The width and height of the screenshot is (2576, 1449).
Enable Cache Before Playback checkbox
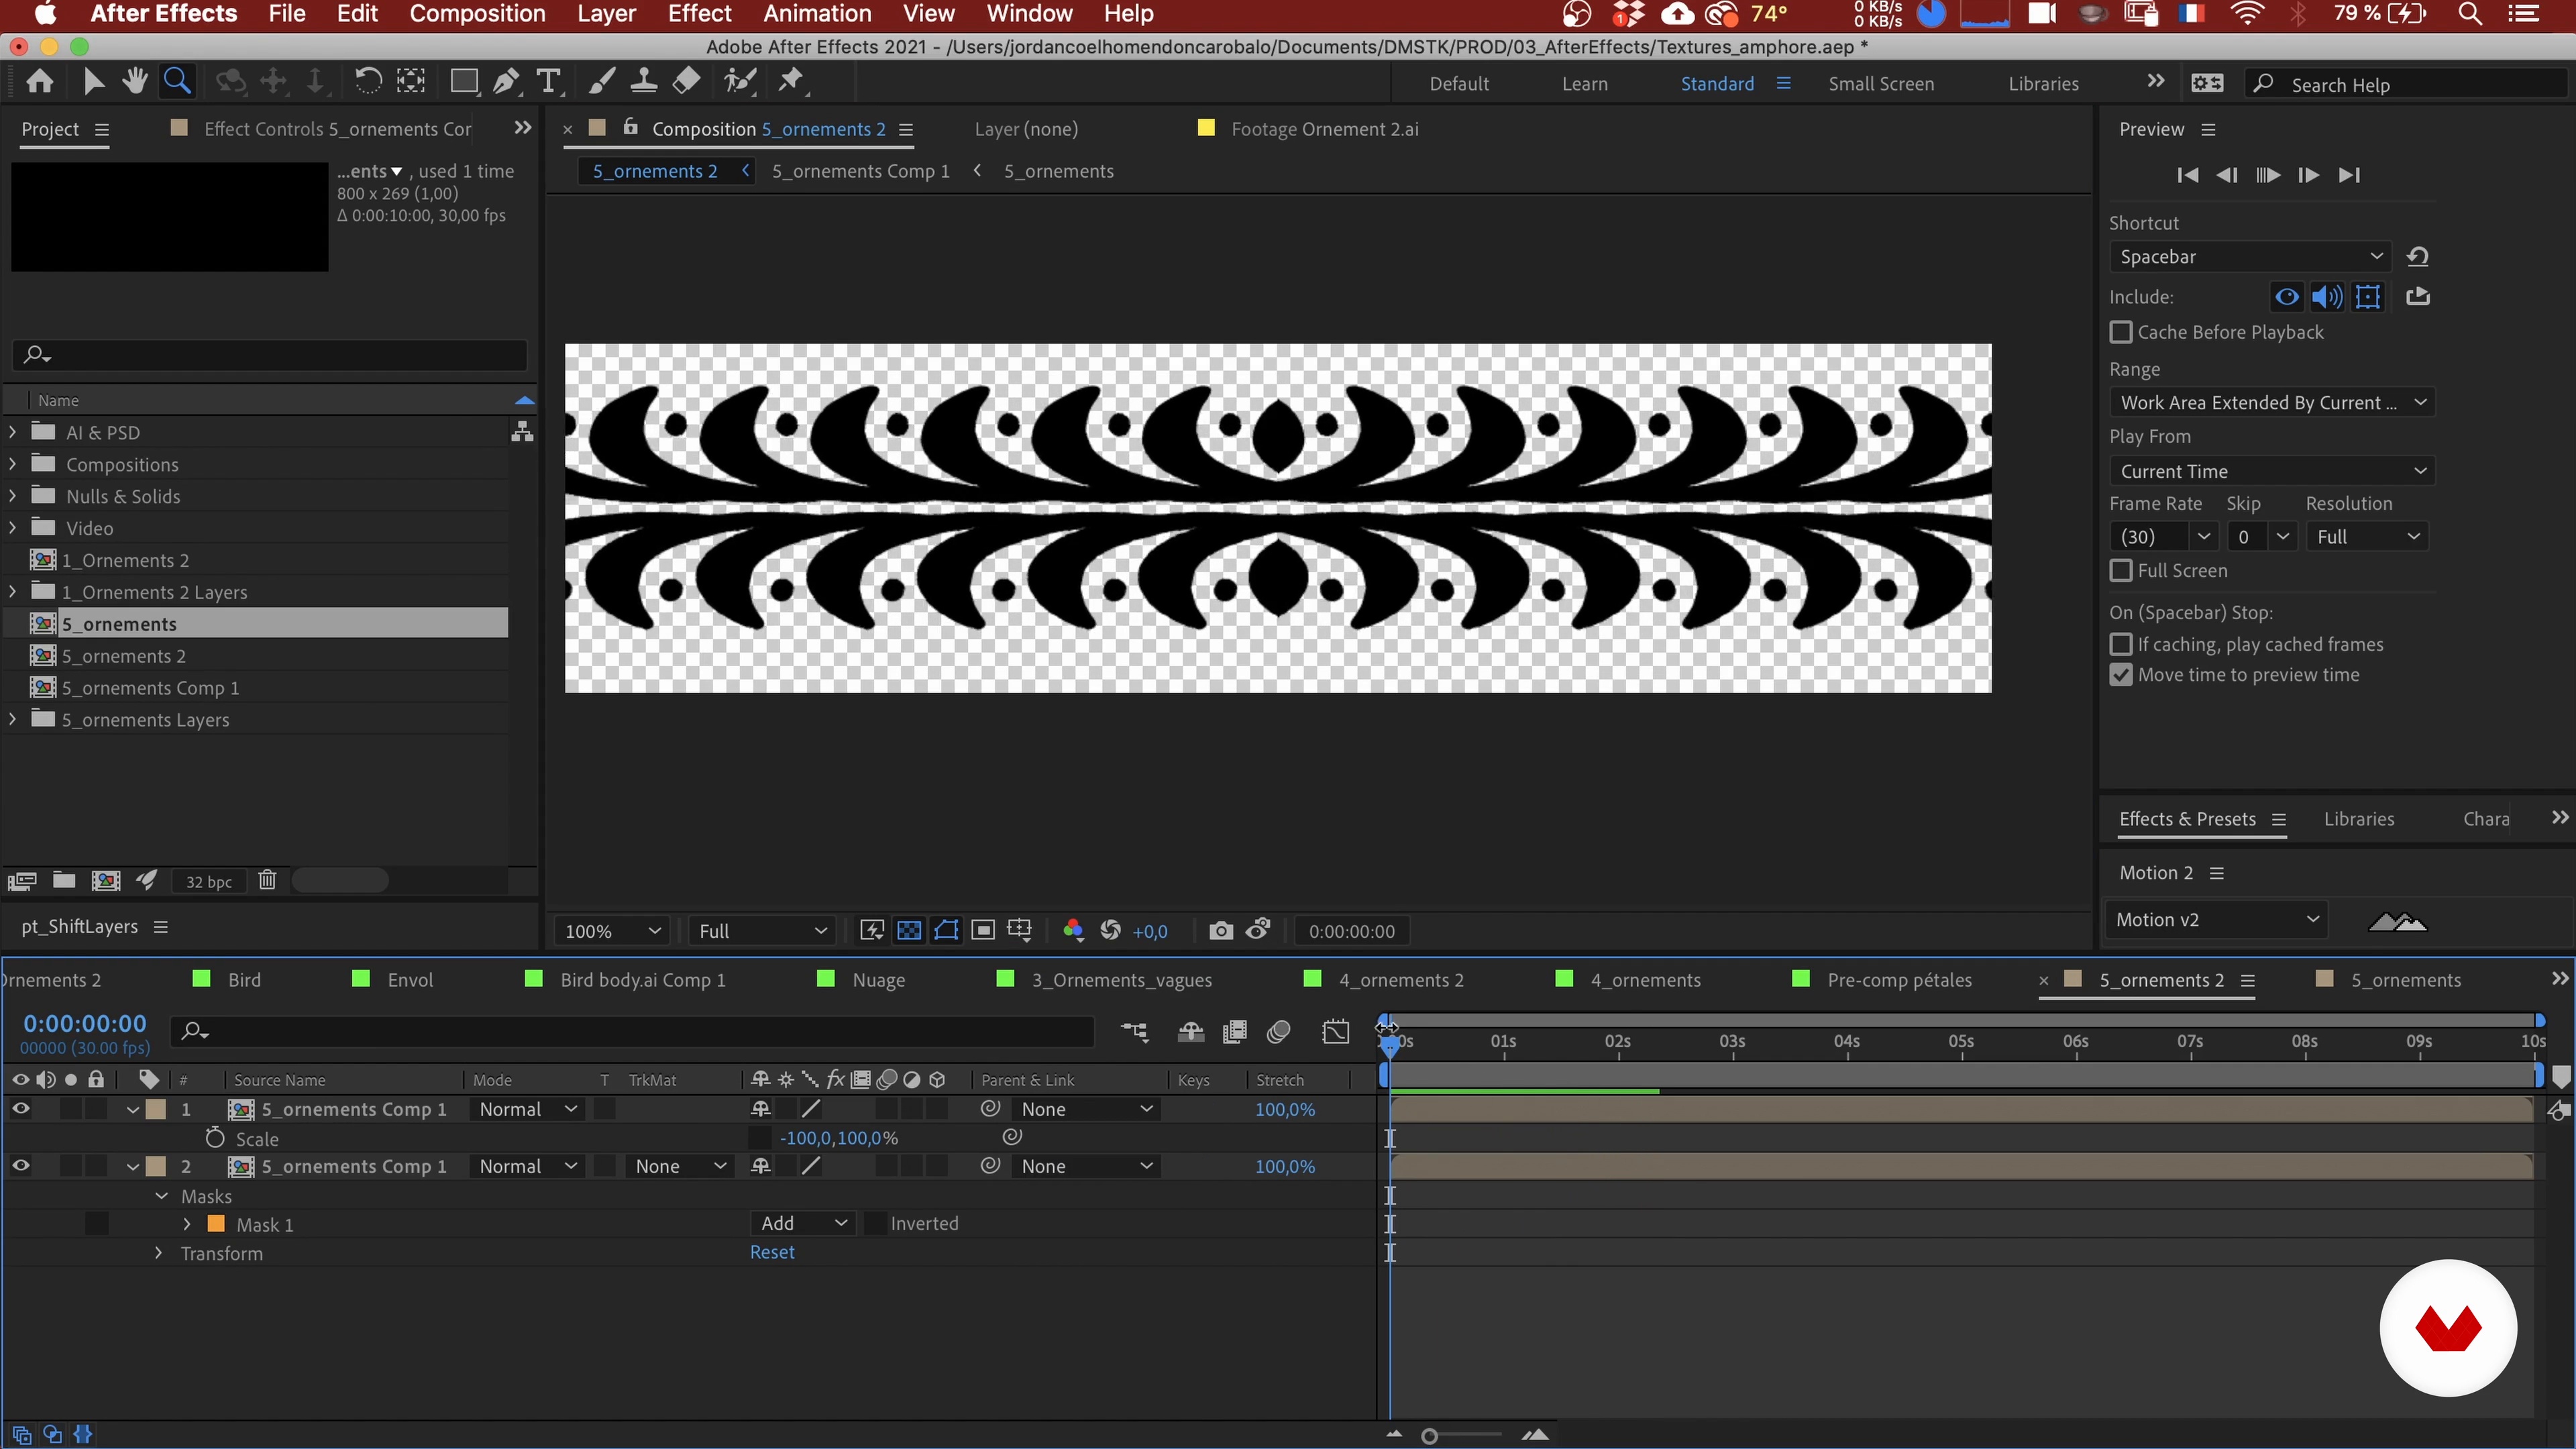click(2121, 332)
